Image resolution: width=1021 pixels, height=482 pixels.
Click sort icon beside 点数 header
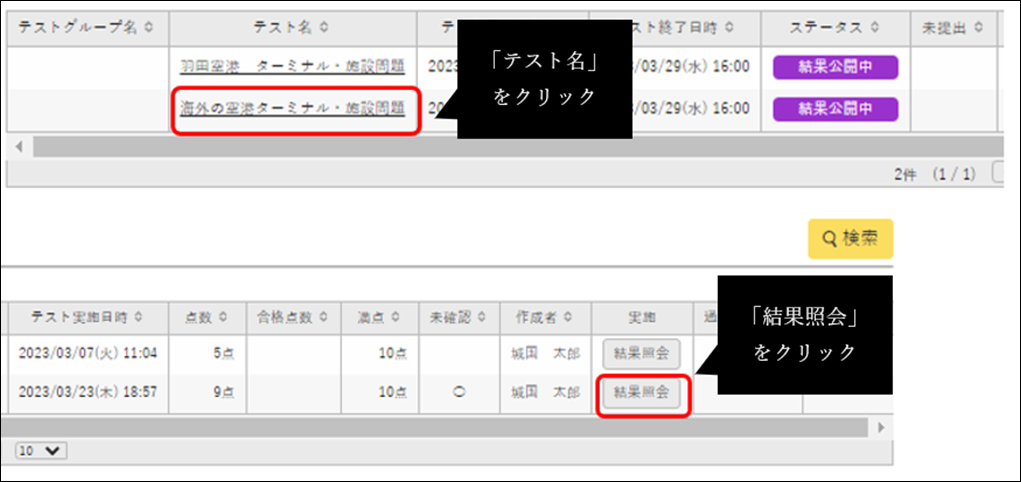click(223, 317)
